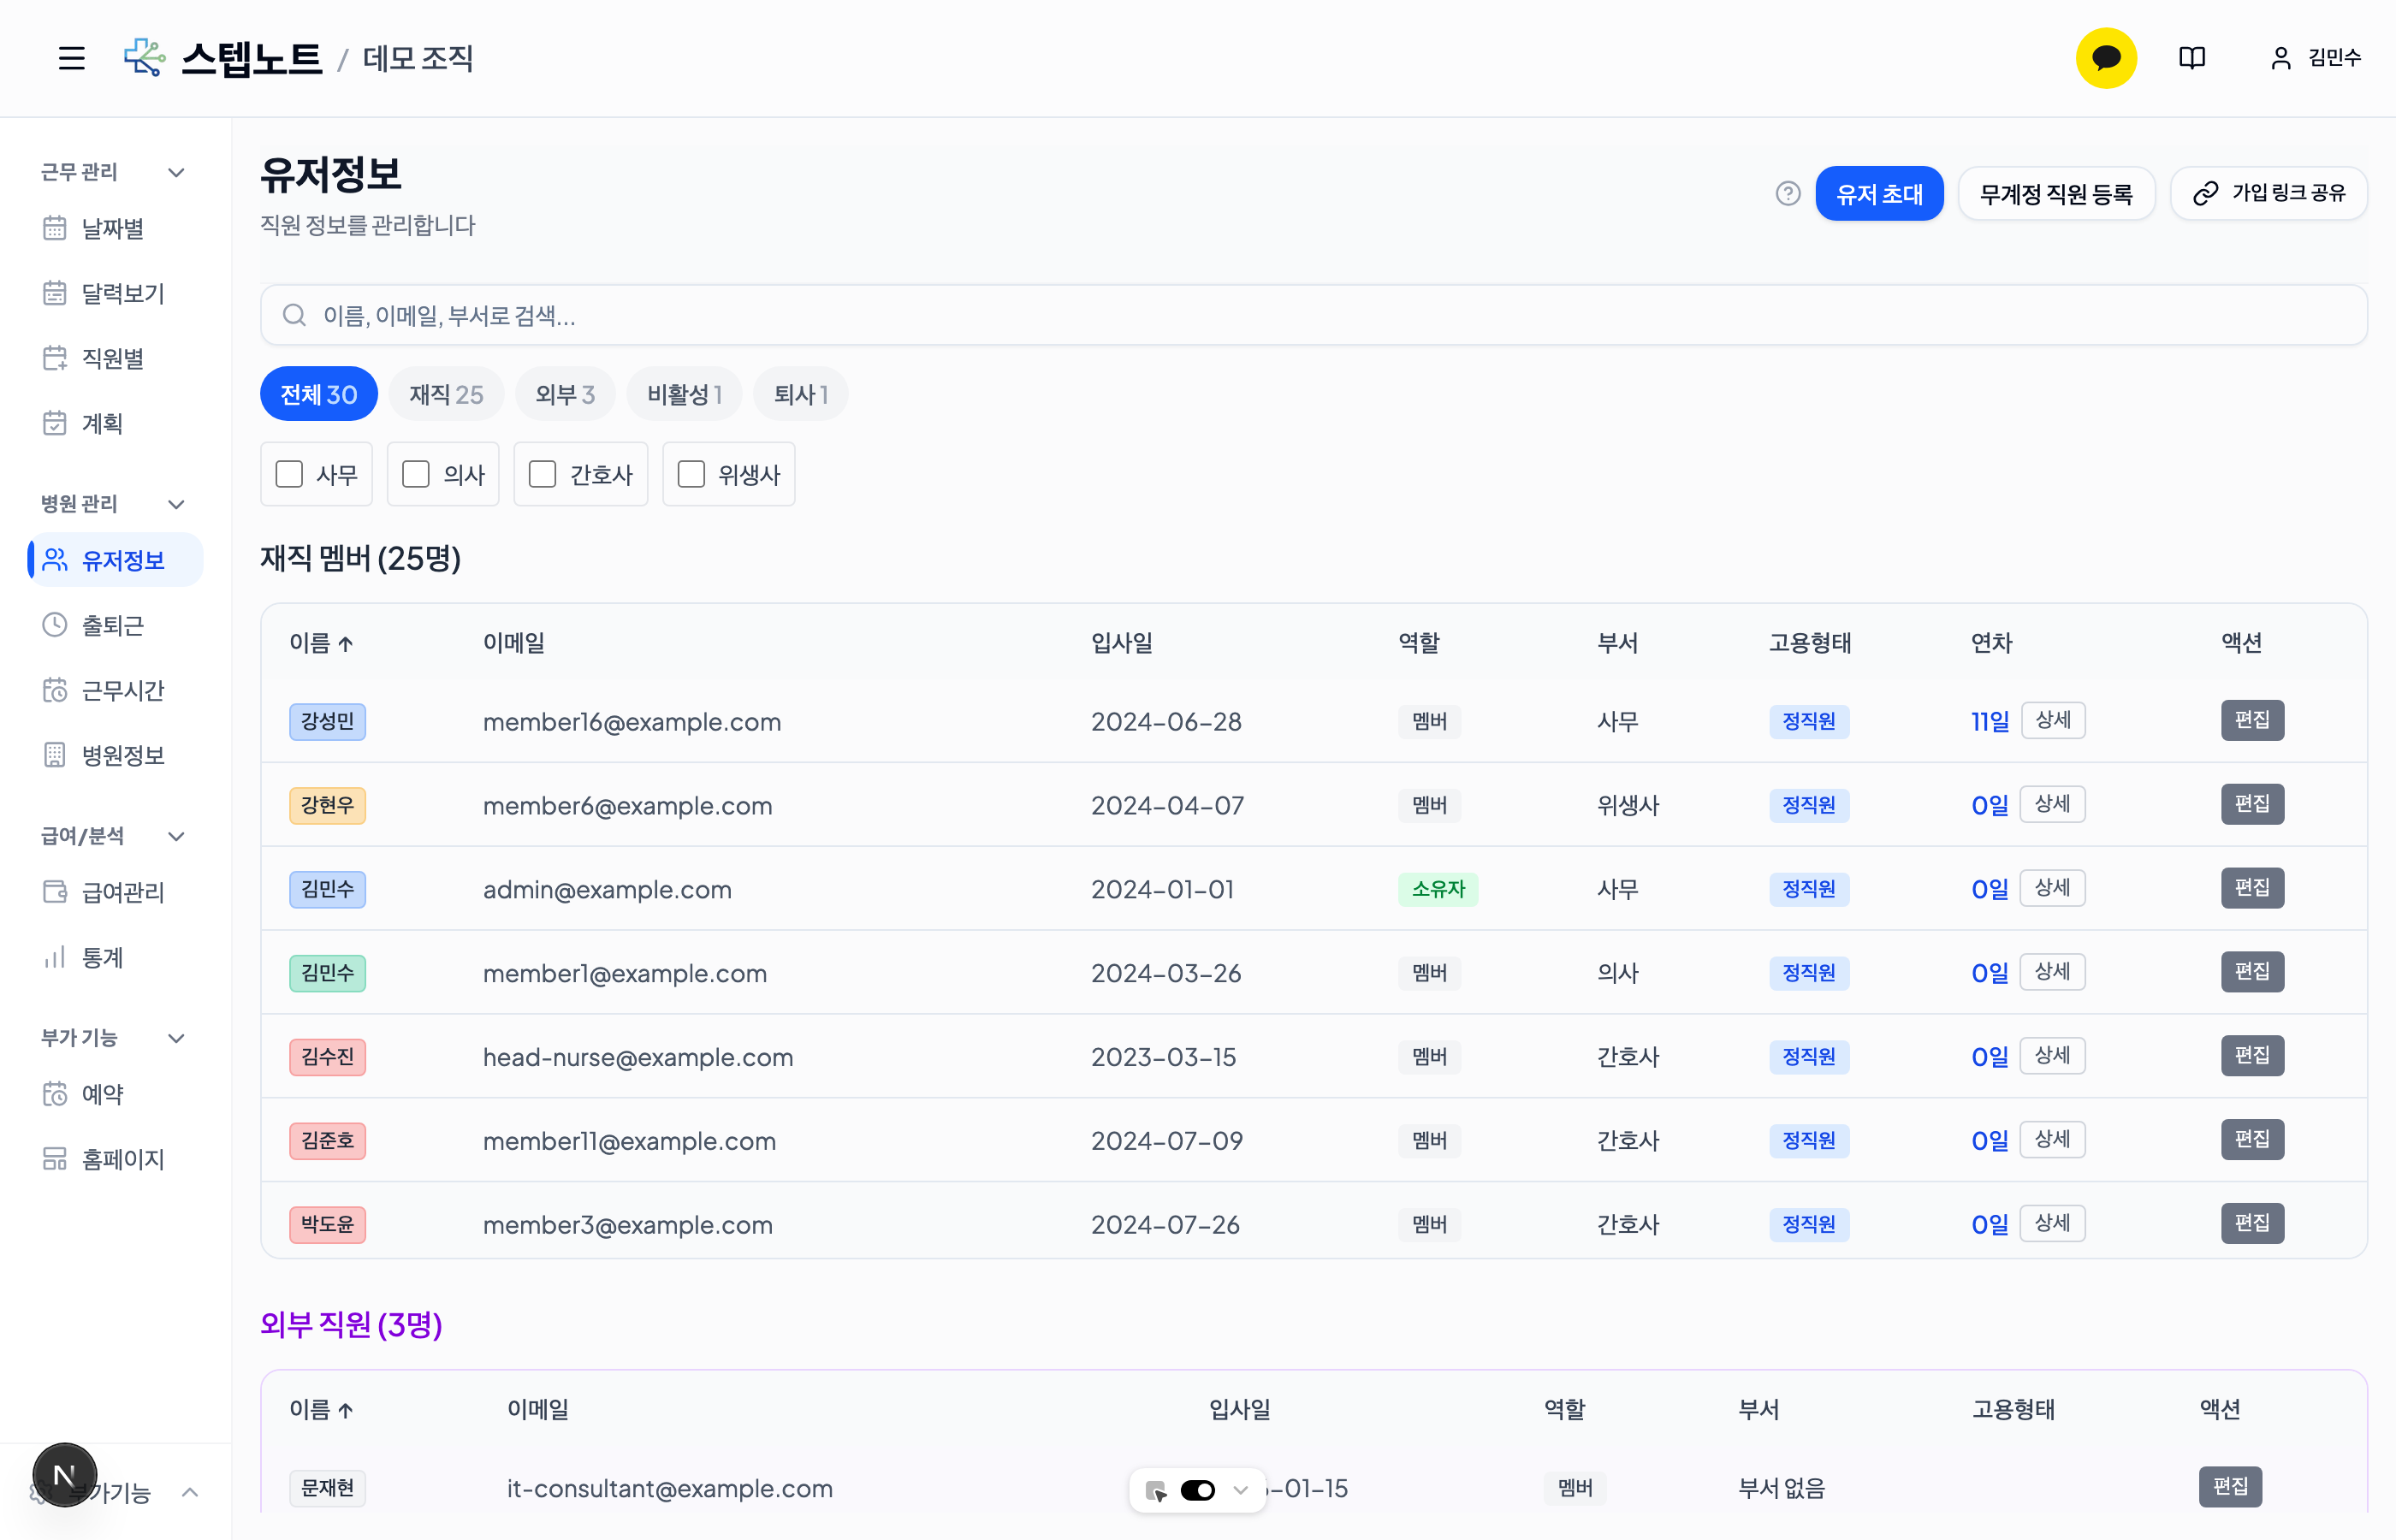Select the 재직 25 filter tab
Image resolution: width=2396 pixels, height=1540 pixels.
click(446, 394)
